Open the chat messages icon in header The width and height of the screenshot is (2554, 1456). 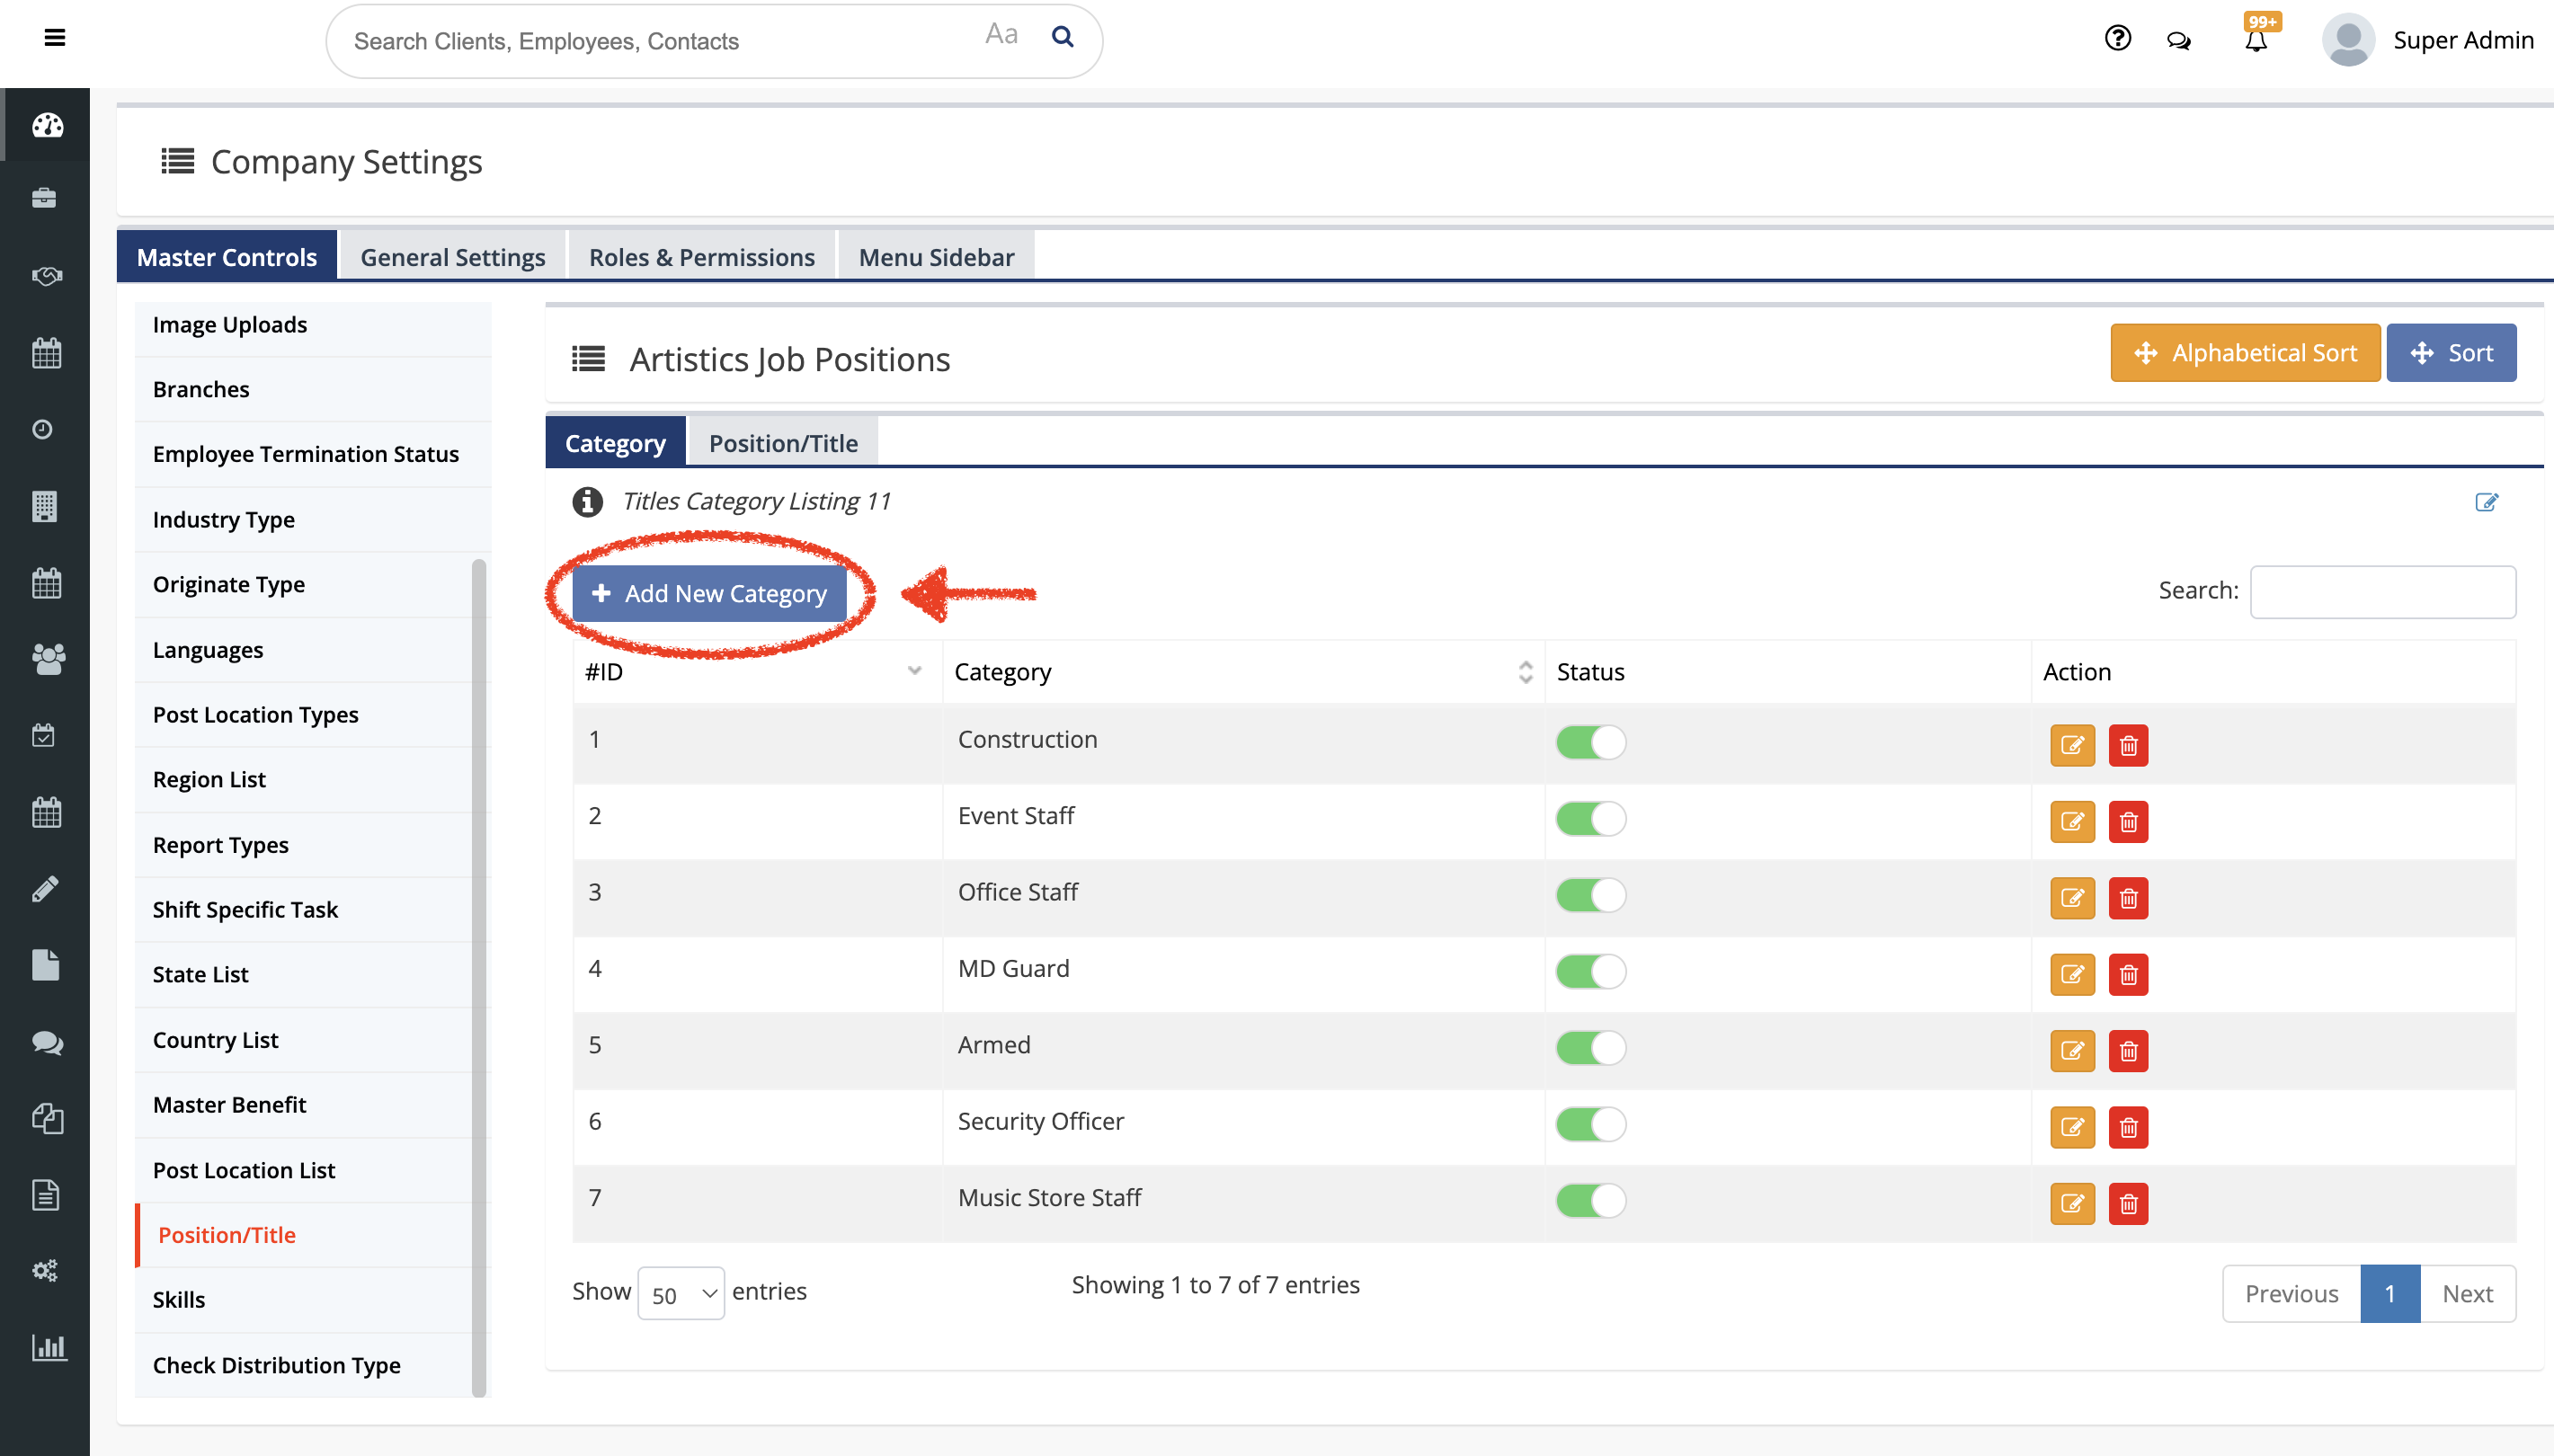pyautogui.click(x=2179, y=40)
